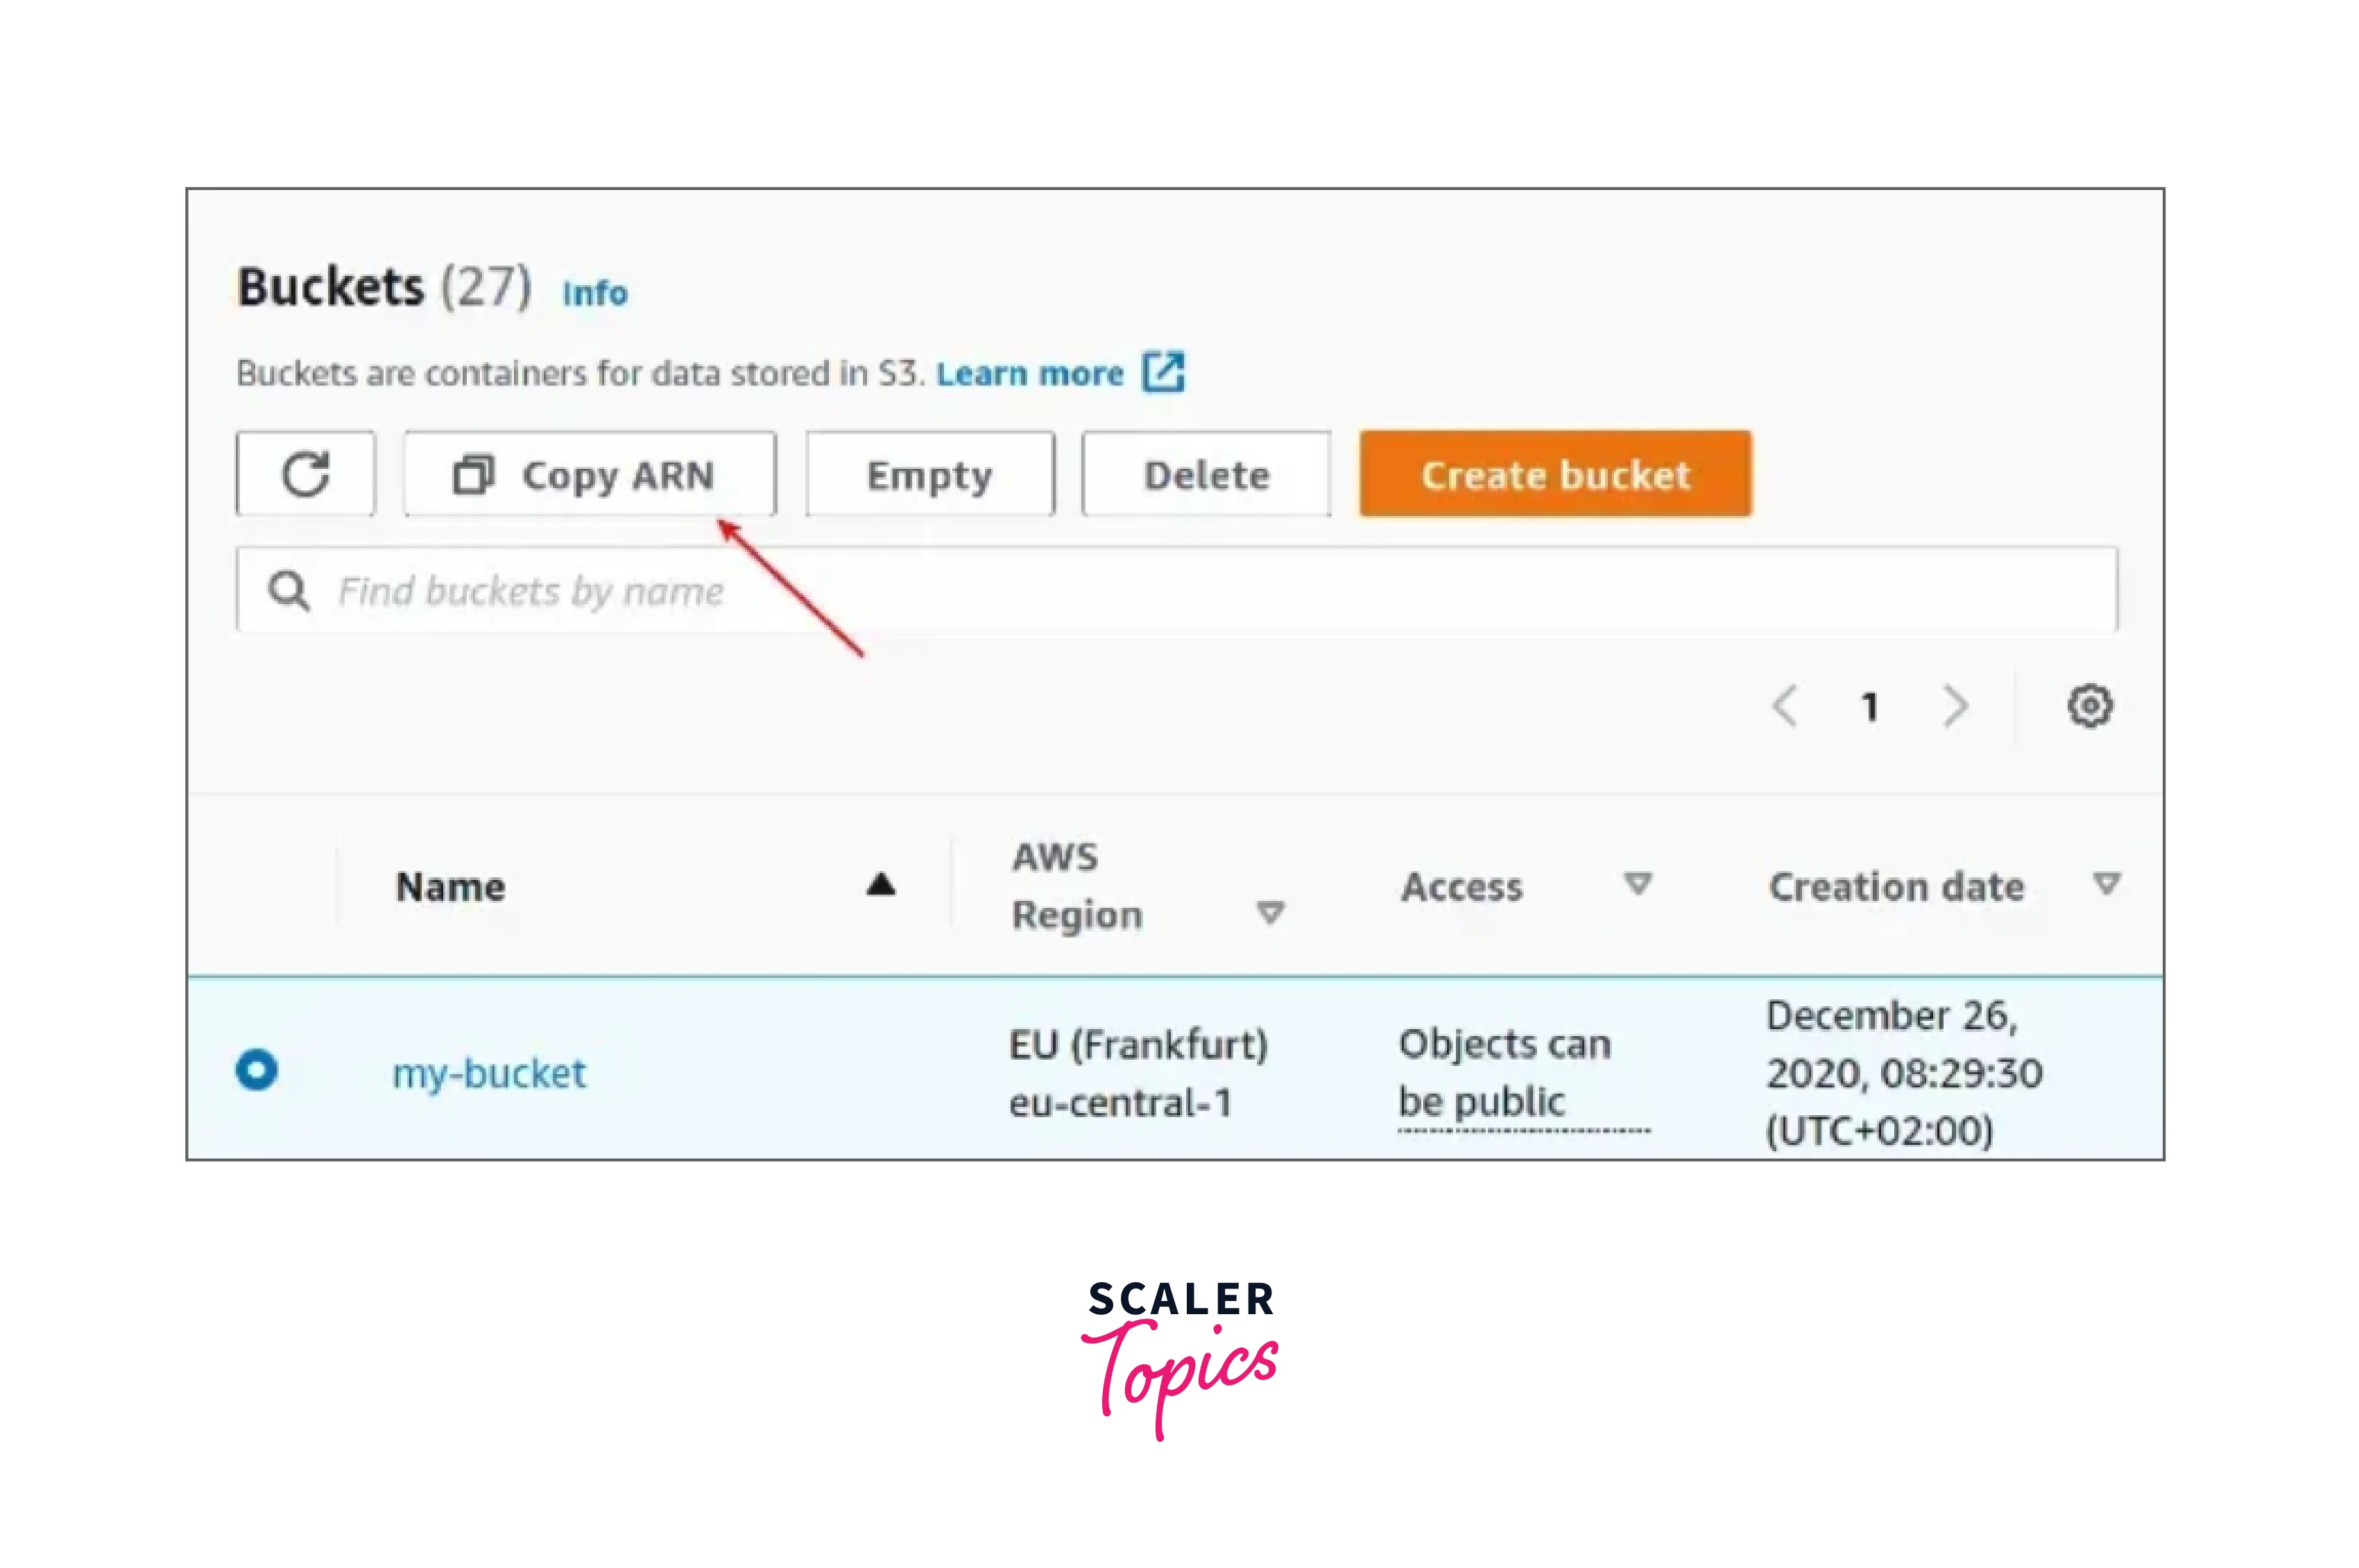Click the Name column header
Screen dimensions: 2359x1568
(451, 887)
